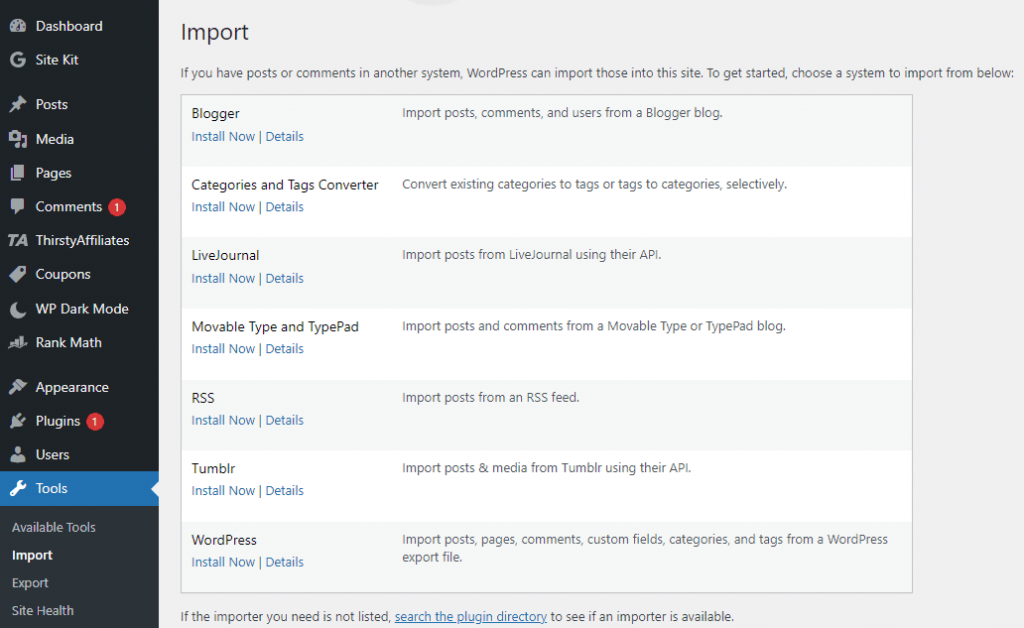View Details for the LiveJournal importer
Viewport: 1024px width, 628px height.
coord(284,278)
